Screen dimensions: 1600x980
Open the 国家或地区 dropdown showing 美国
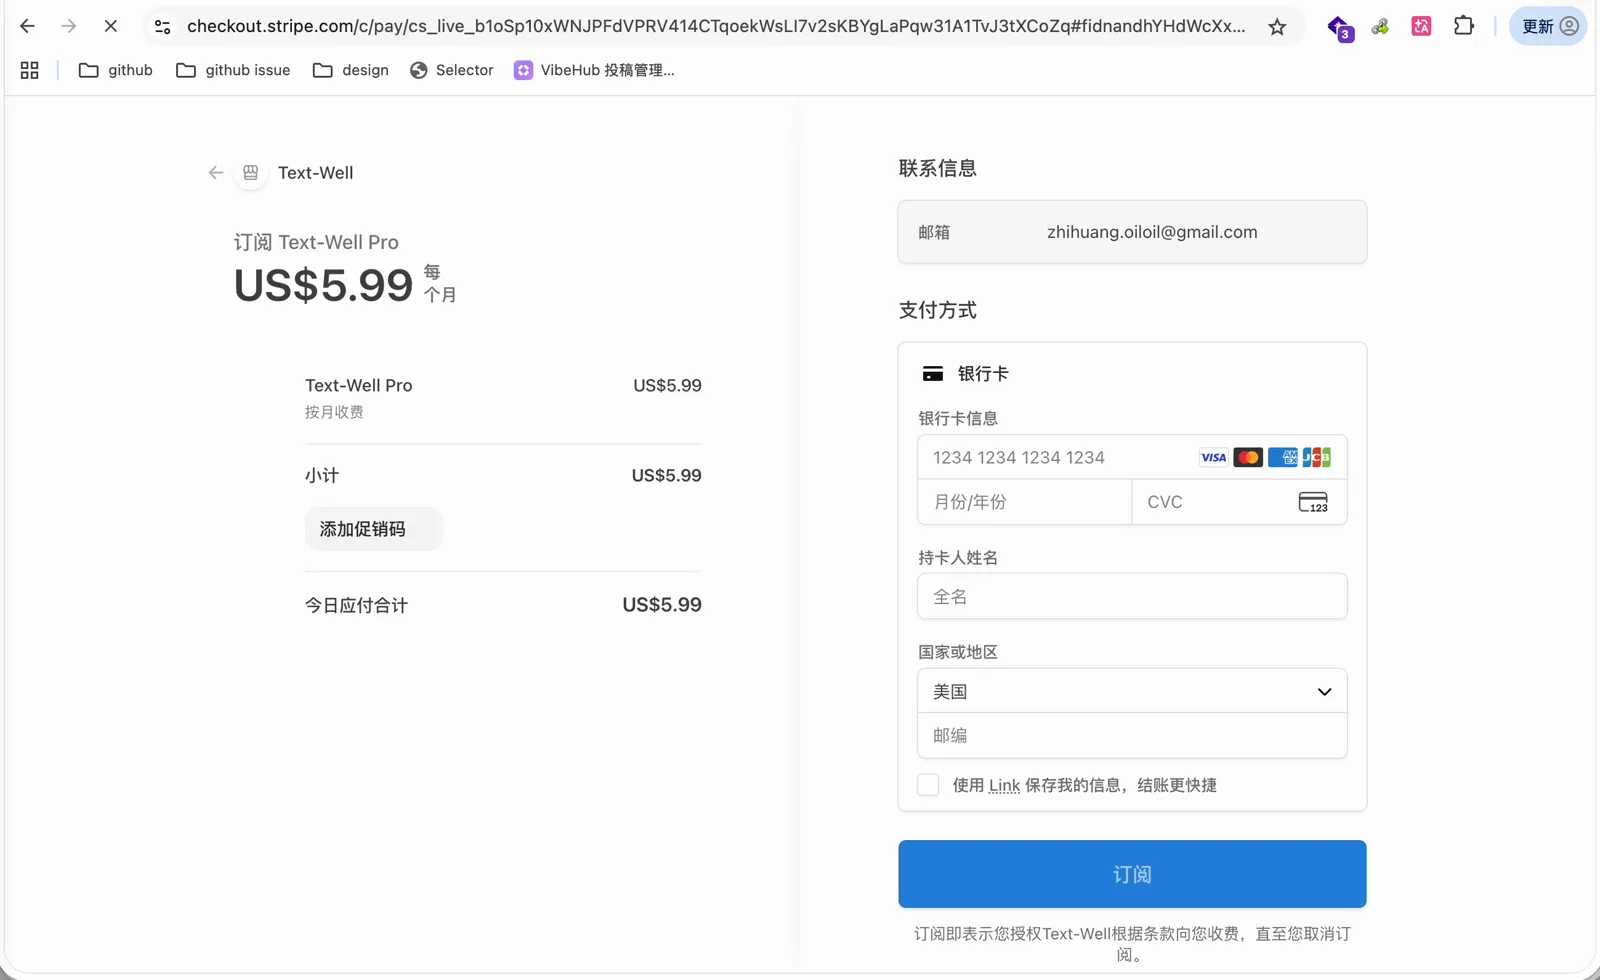click(1132, 691)
